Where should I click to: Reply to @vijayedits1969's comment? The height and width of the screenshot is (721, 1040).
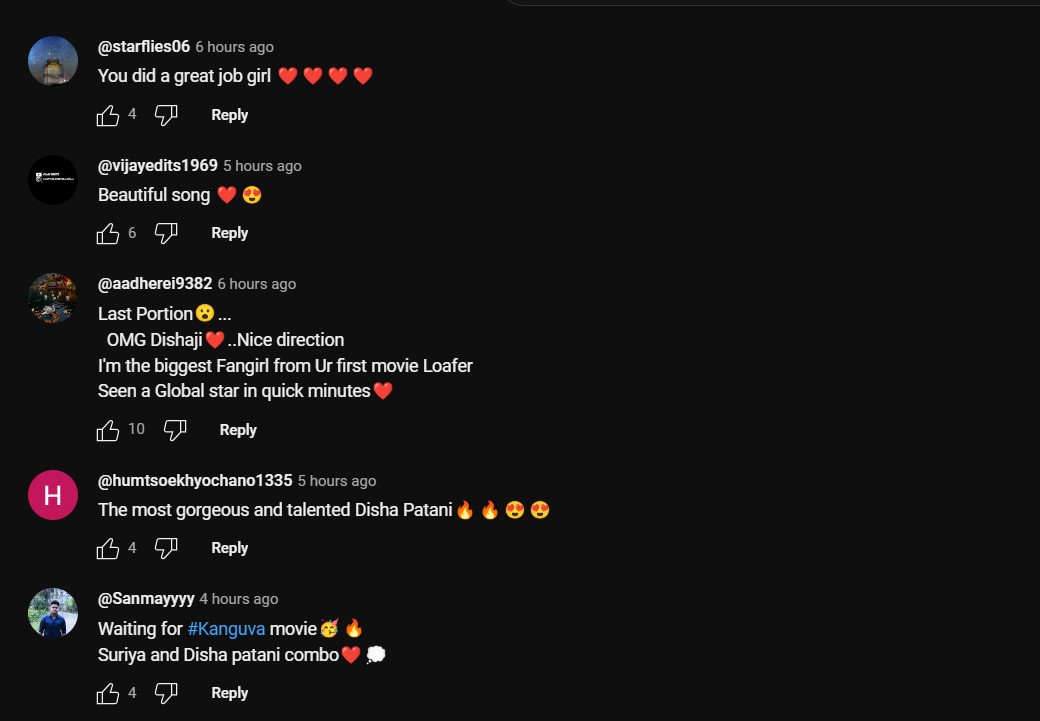coord(229,233)
